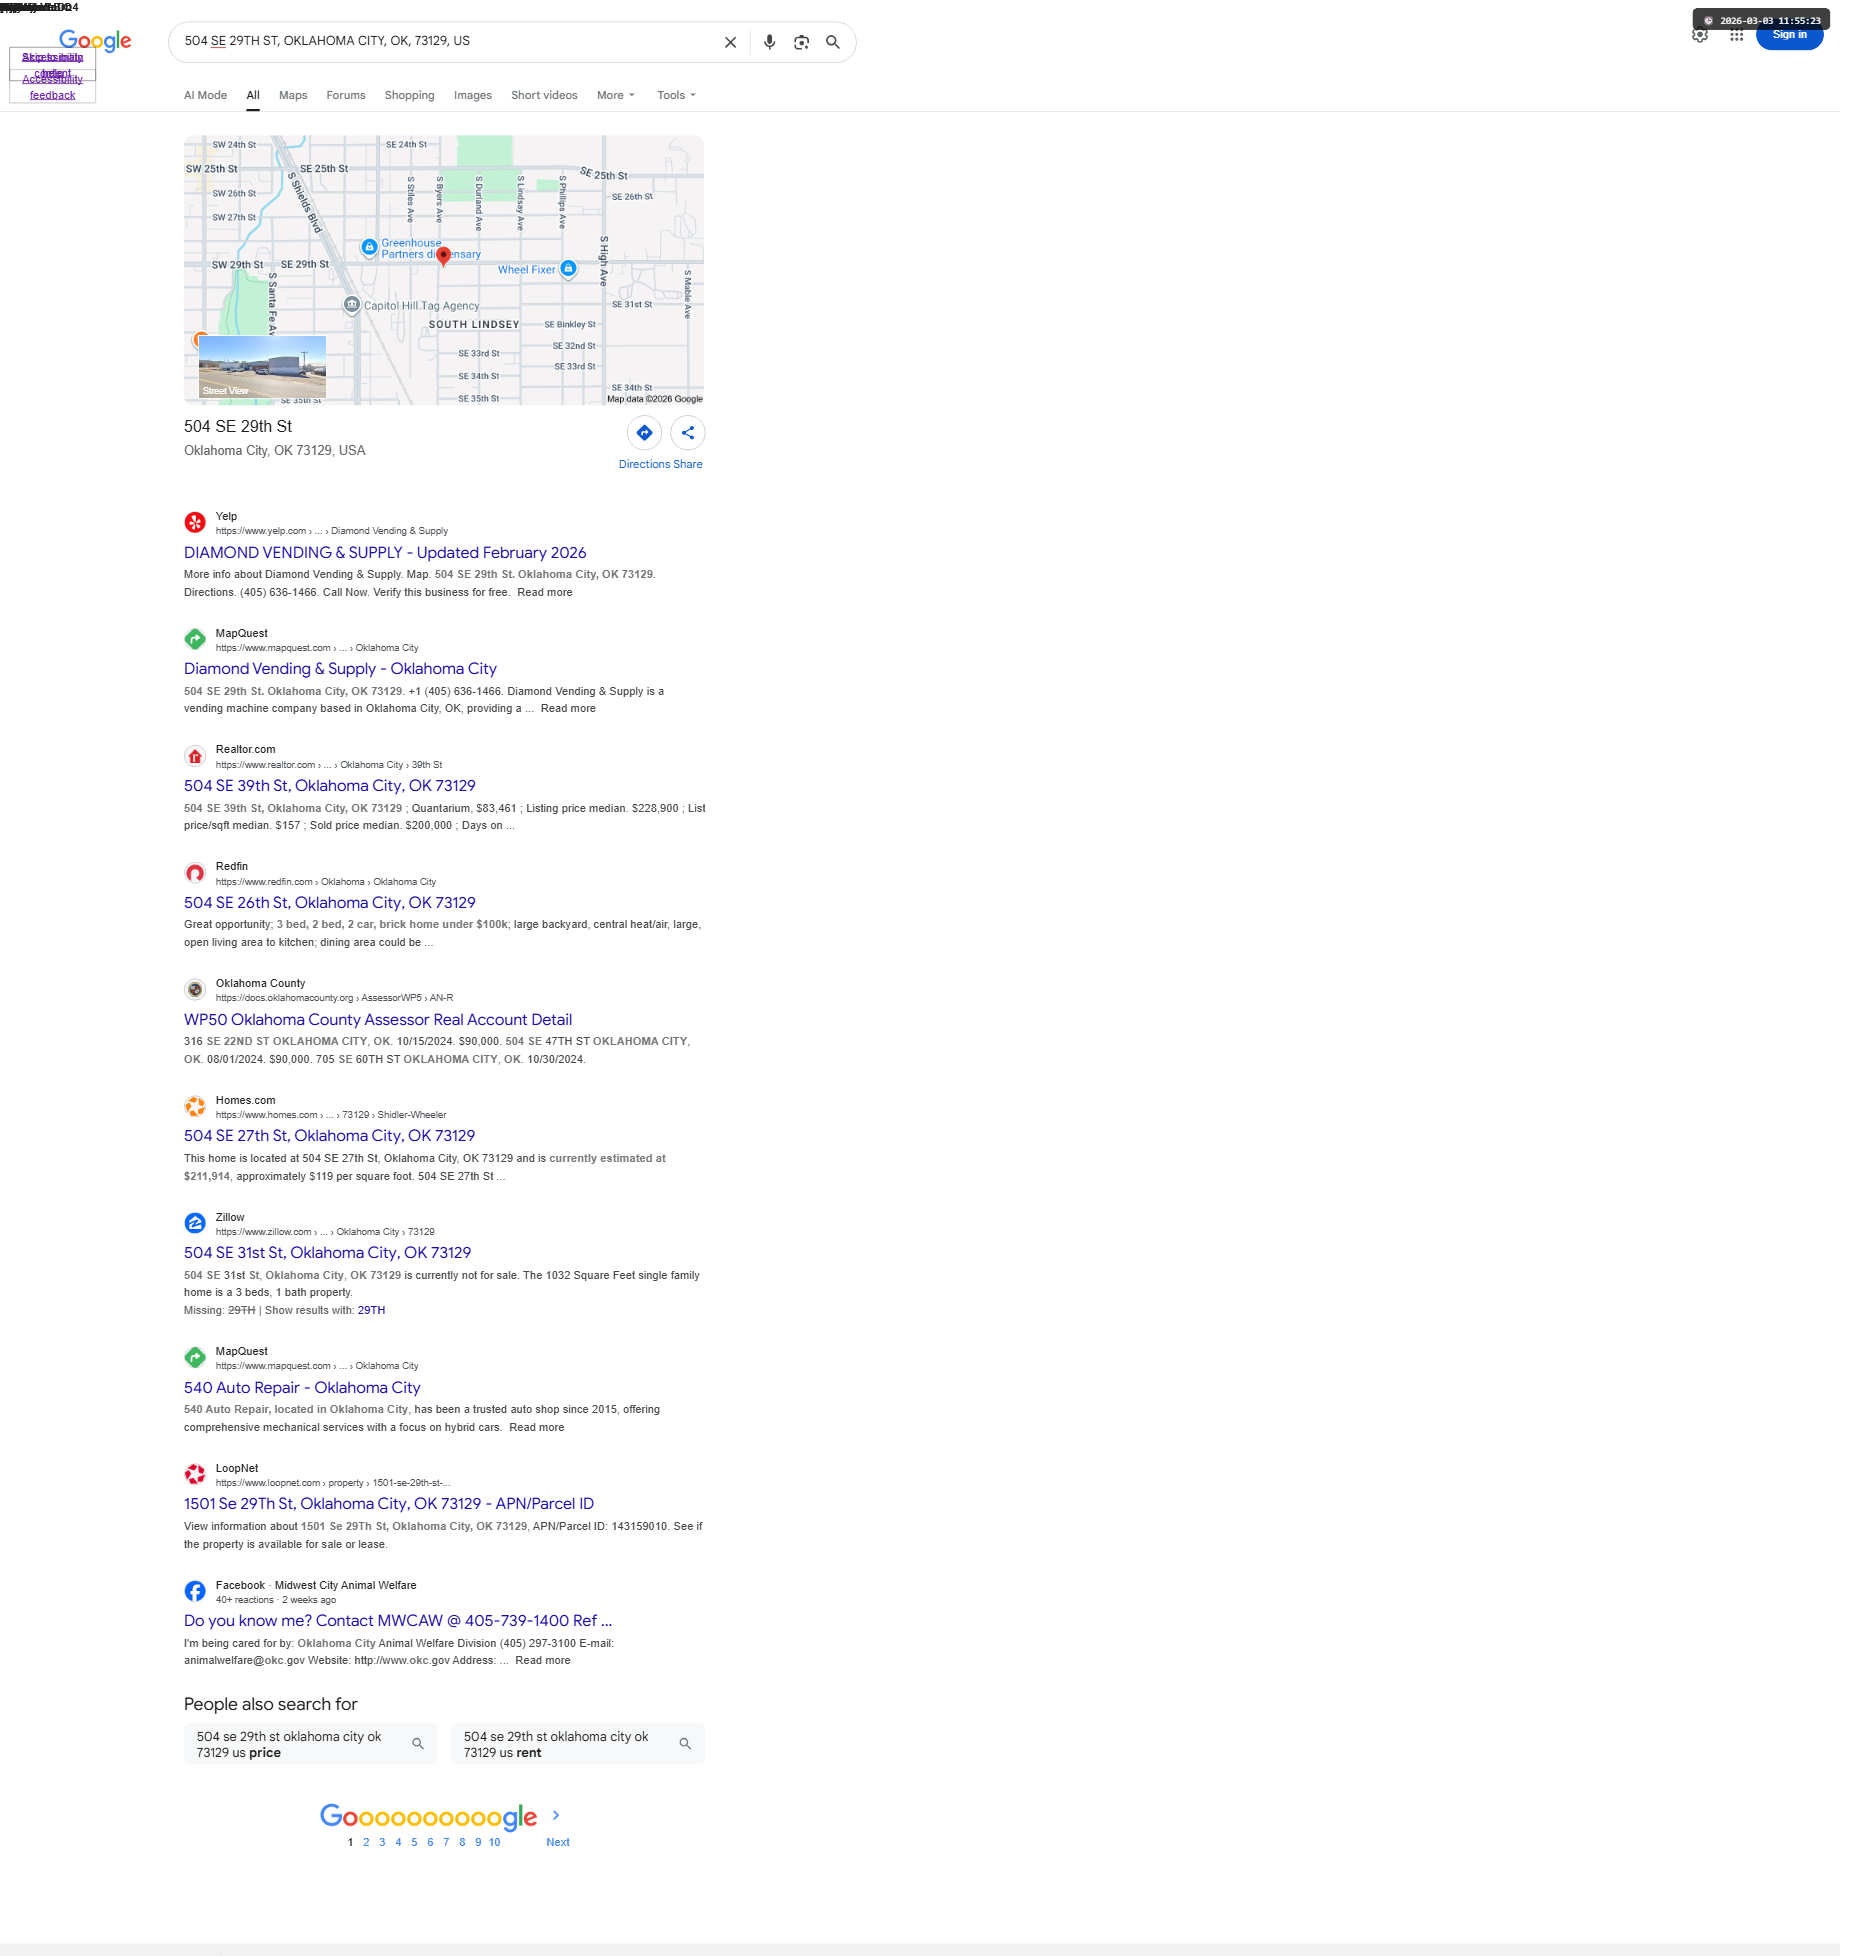The height and width of the screenshot is (1956, 1851).
Task: Open Diamond Vending & Supply MapQuest link
Action: click(340, 669)
